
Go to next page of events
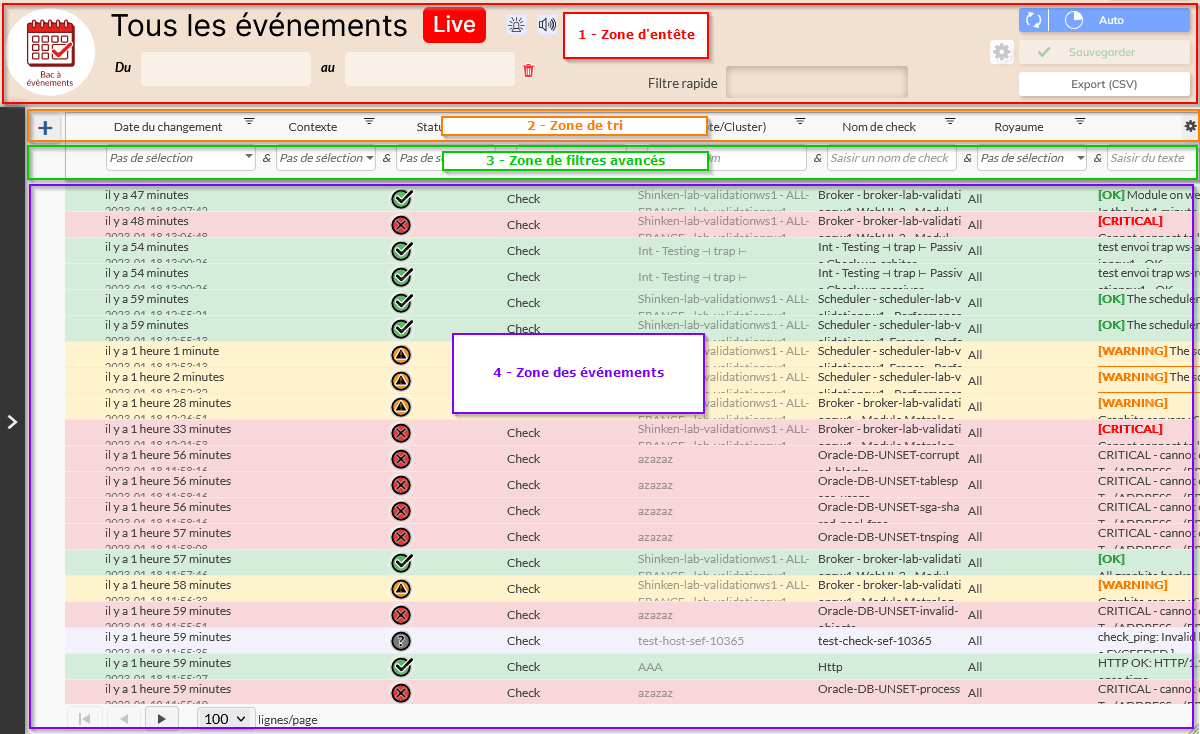[x=160, y=718]
